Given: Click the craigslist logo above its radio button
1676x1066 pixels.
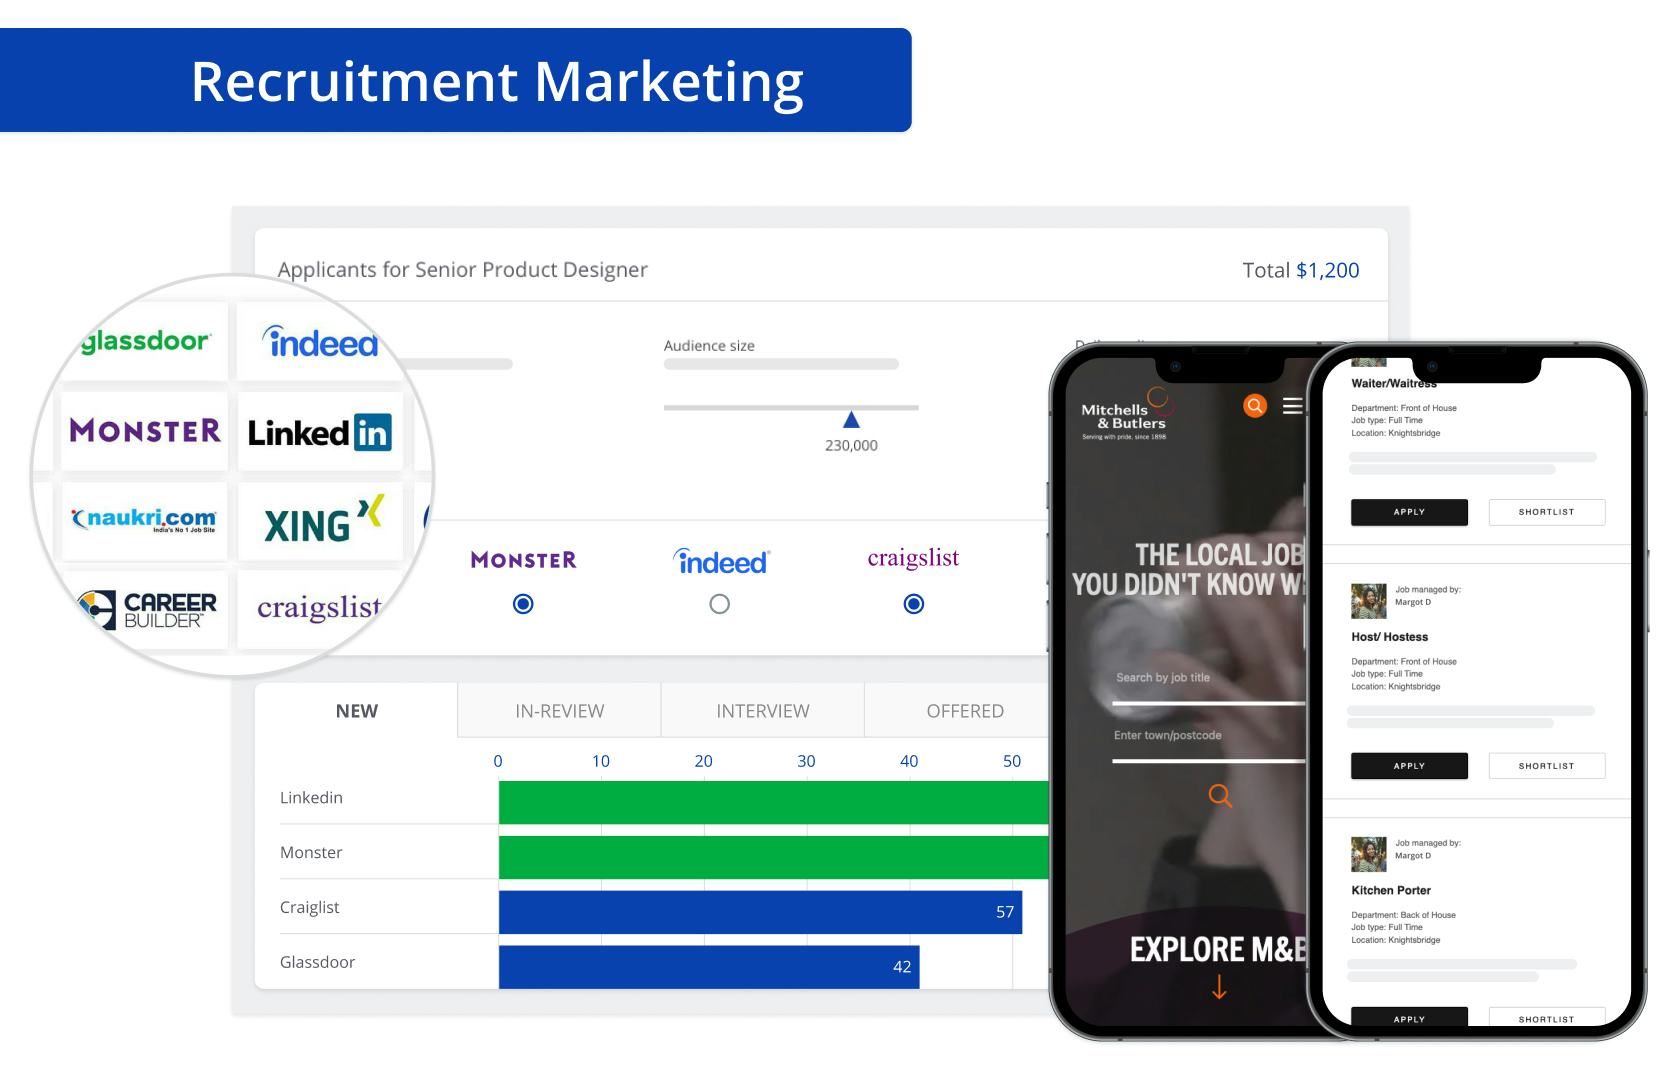Looking at the screenshot, I should coord(913,558).
